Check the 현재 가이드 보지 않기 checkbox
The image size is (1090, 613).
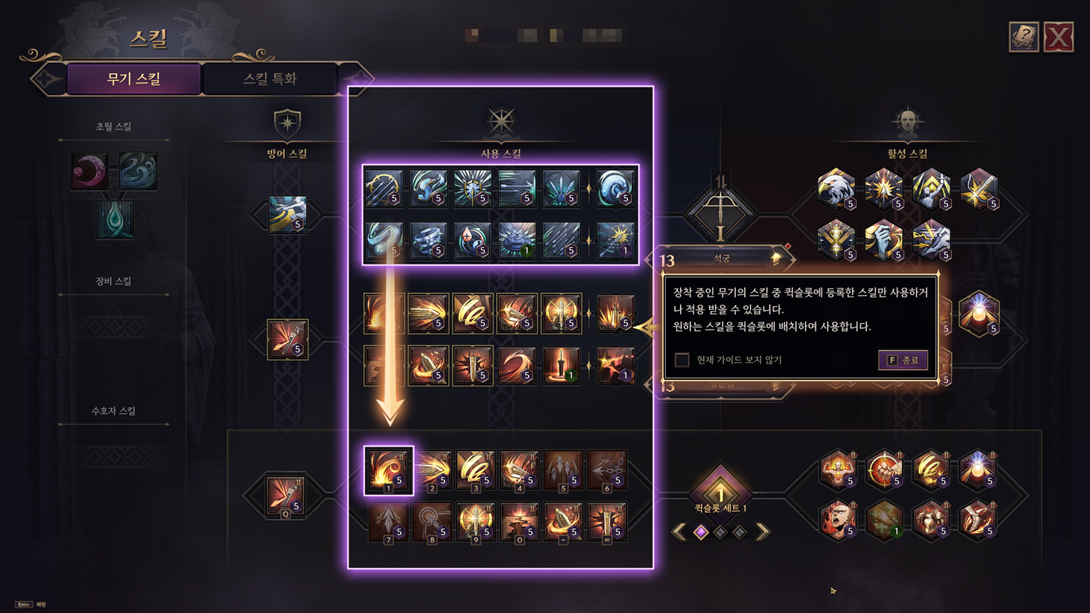click(682, 360)
